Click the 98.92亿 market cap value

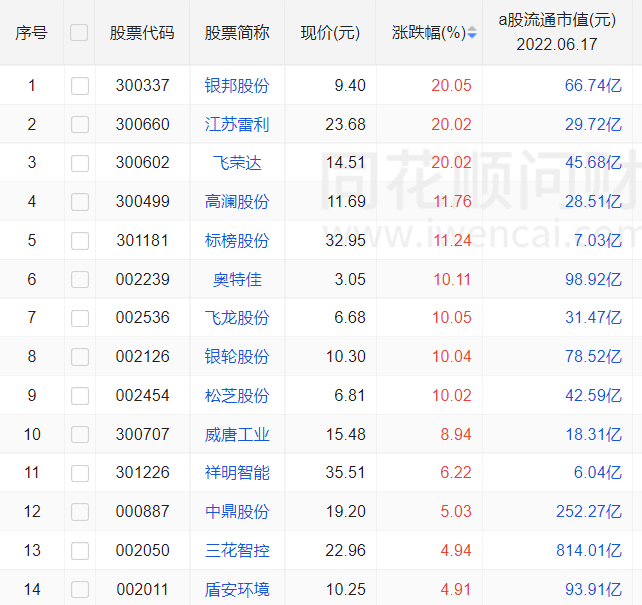593,280
